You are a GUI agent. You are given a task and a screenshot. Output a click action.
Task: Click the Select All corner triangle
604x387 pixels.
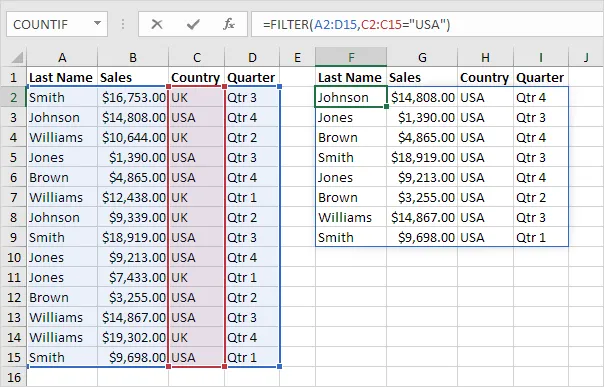(17, 58)
